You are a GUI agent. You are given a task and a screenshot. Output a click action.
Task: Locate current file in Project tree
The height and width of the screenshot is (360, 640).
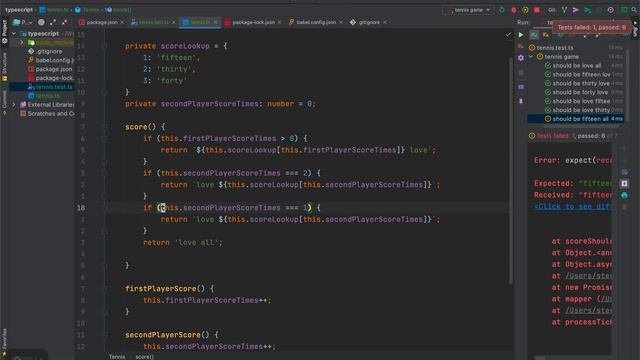pos(41,22)
